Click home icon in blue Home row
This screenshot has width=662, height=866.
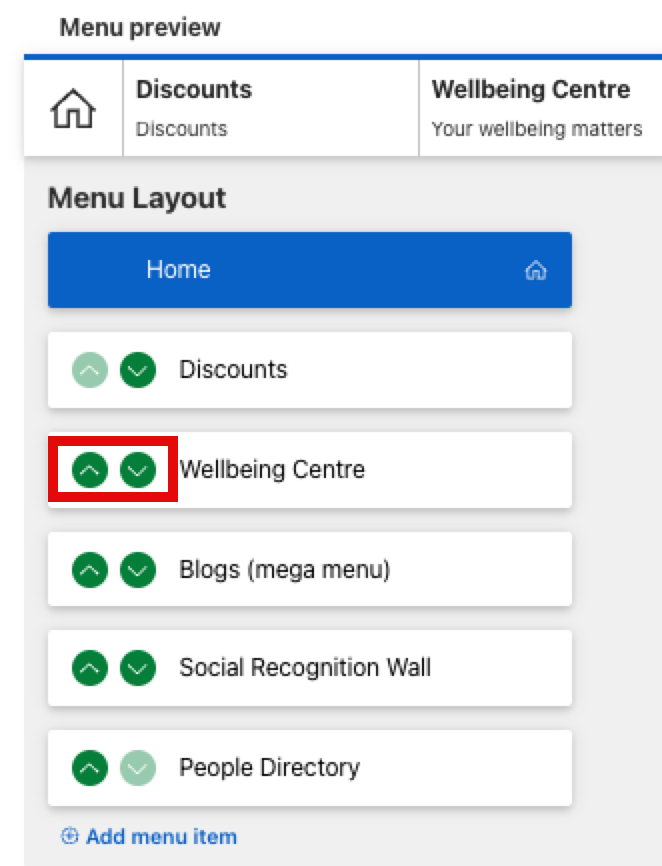pos(536,270)
